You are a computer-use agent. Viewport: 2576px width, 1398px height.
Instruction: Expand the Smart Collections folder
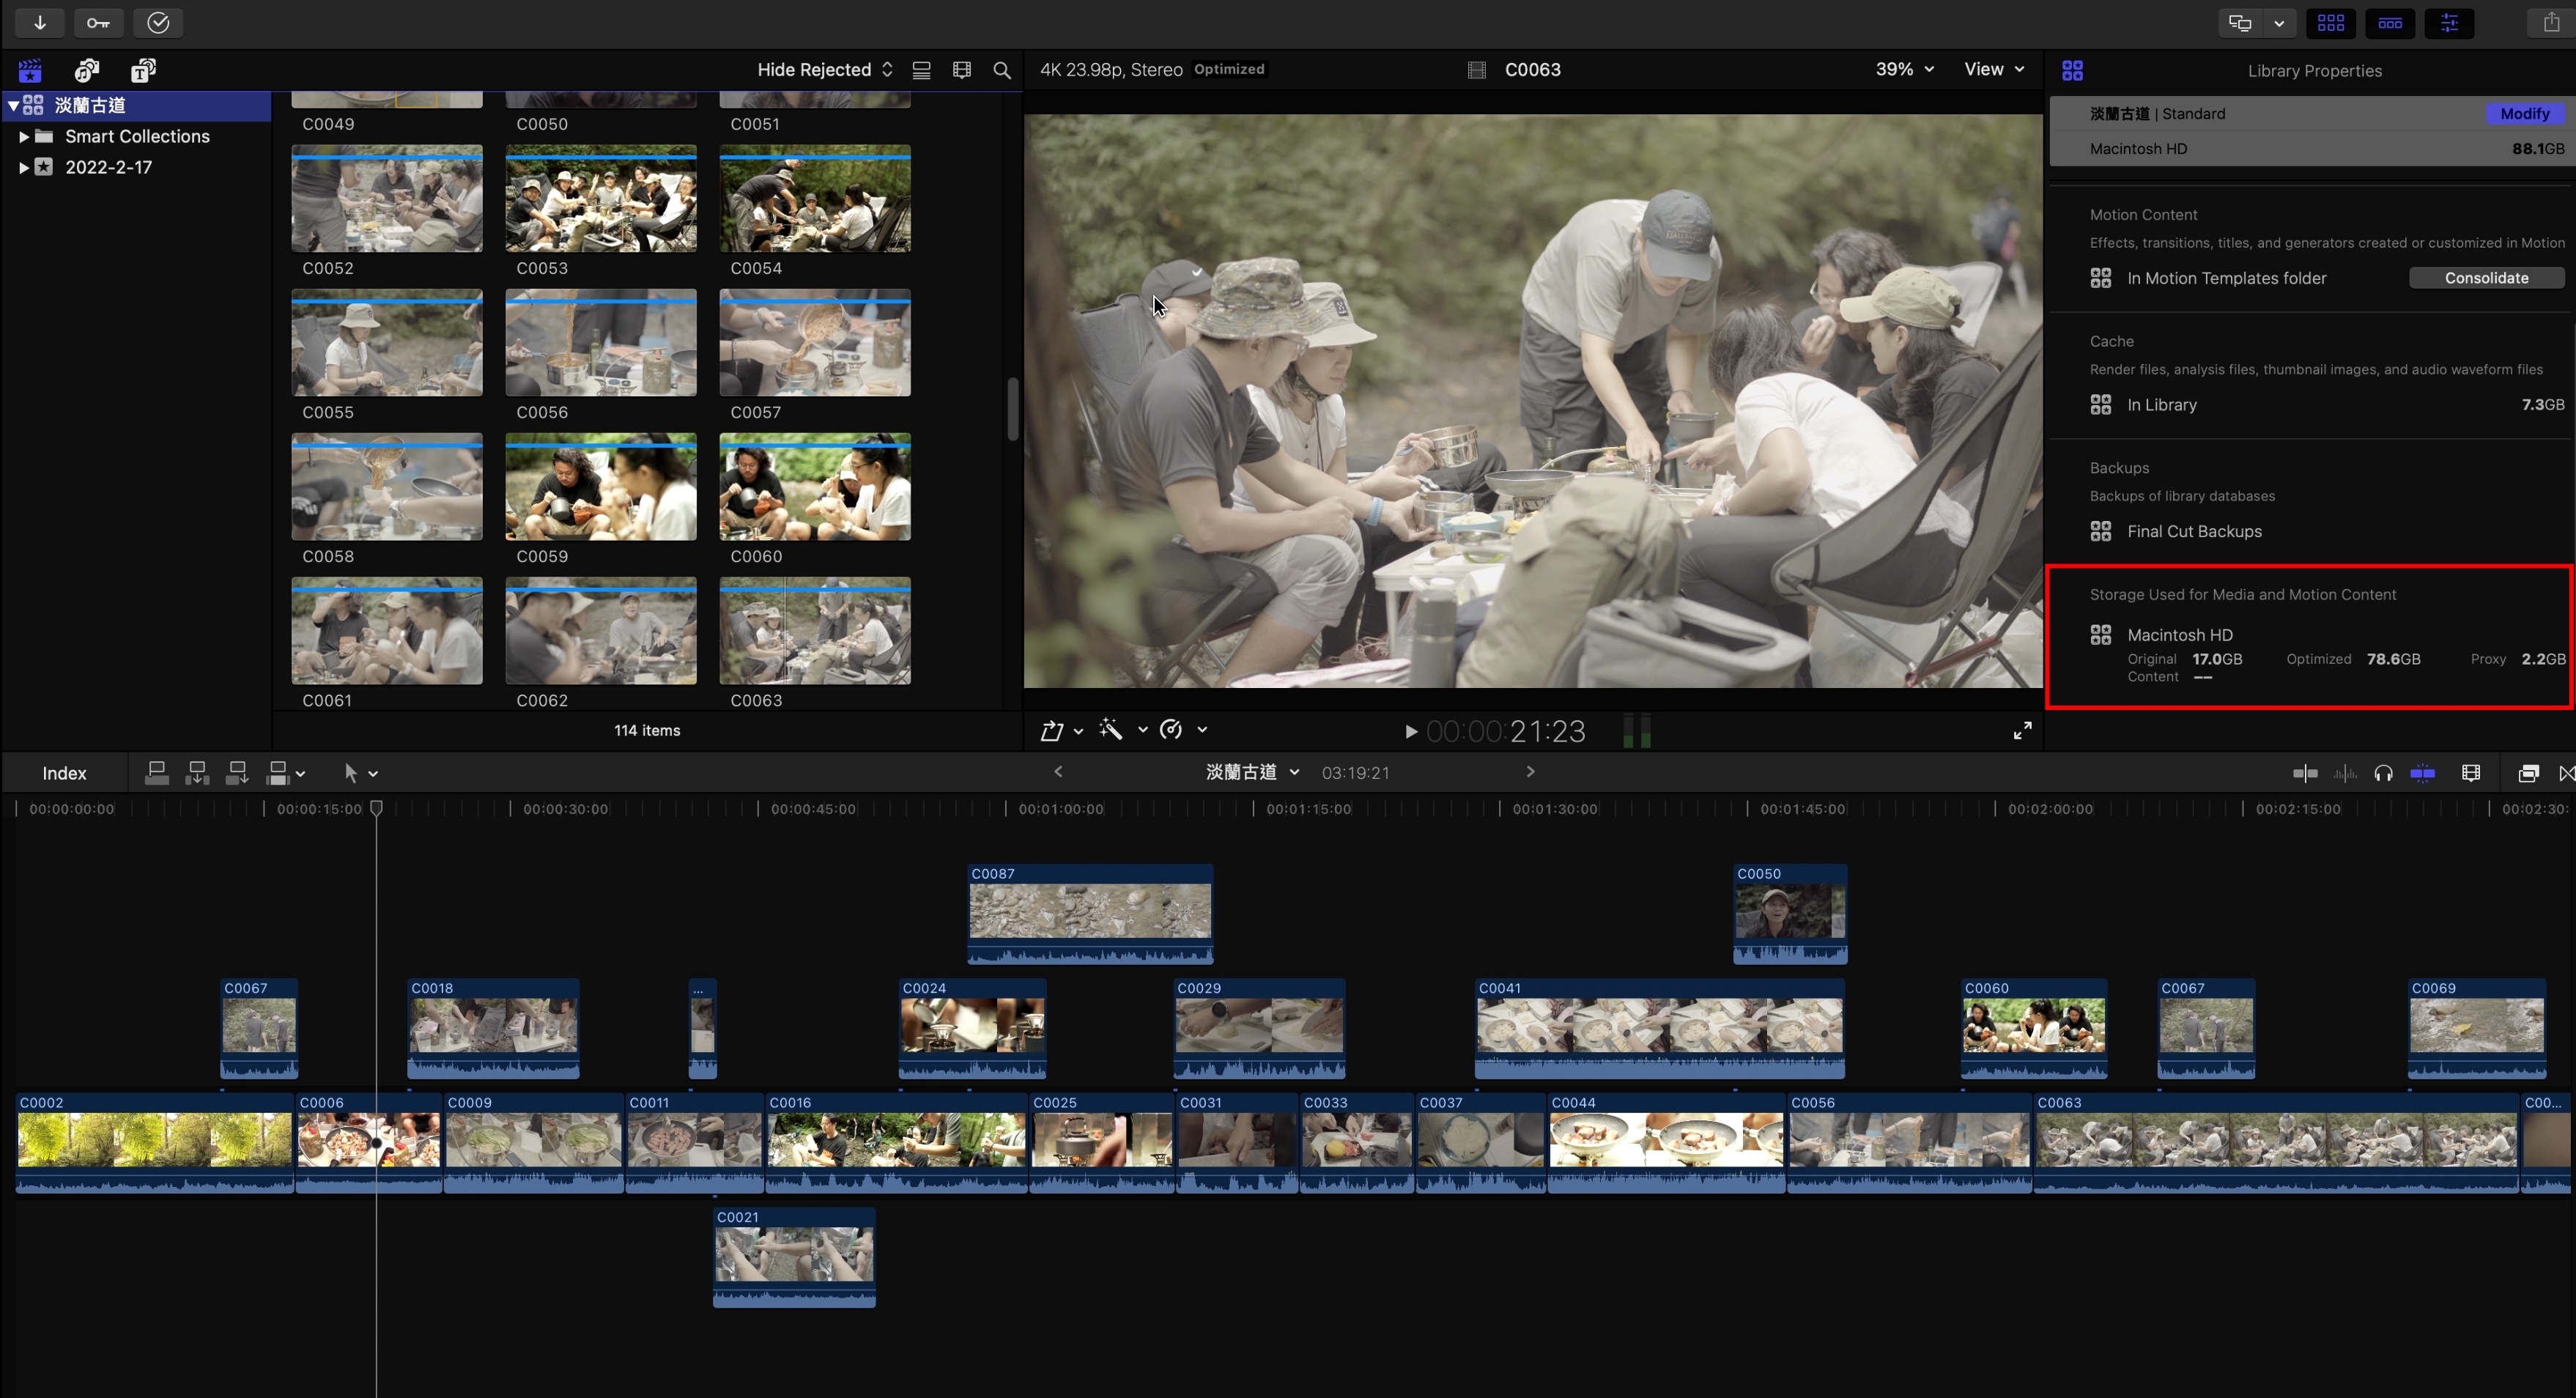(x=23, y=137)
